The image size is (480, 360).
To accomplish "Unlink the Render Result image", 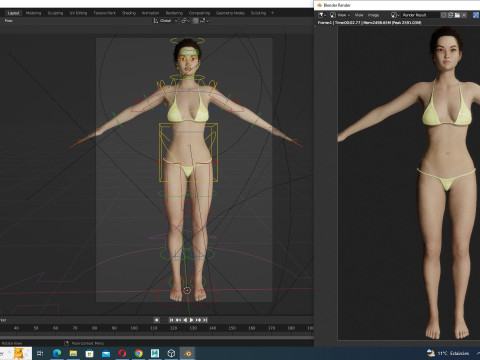I will click(x=464, y=15).
